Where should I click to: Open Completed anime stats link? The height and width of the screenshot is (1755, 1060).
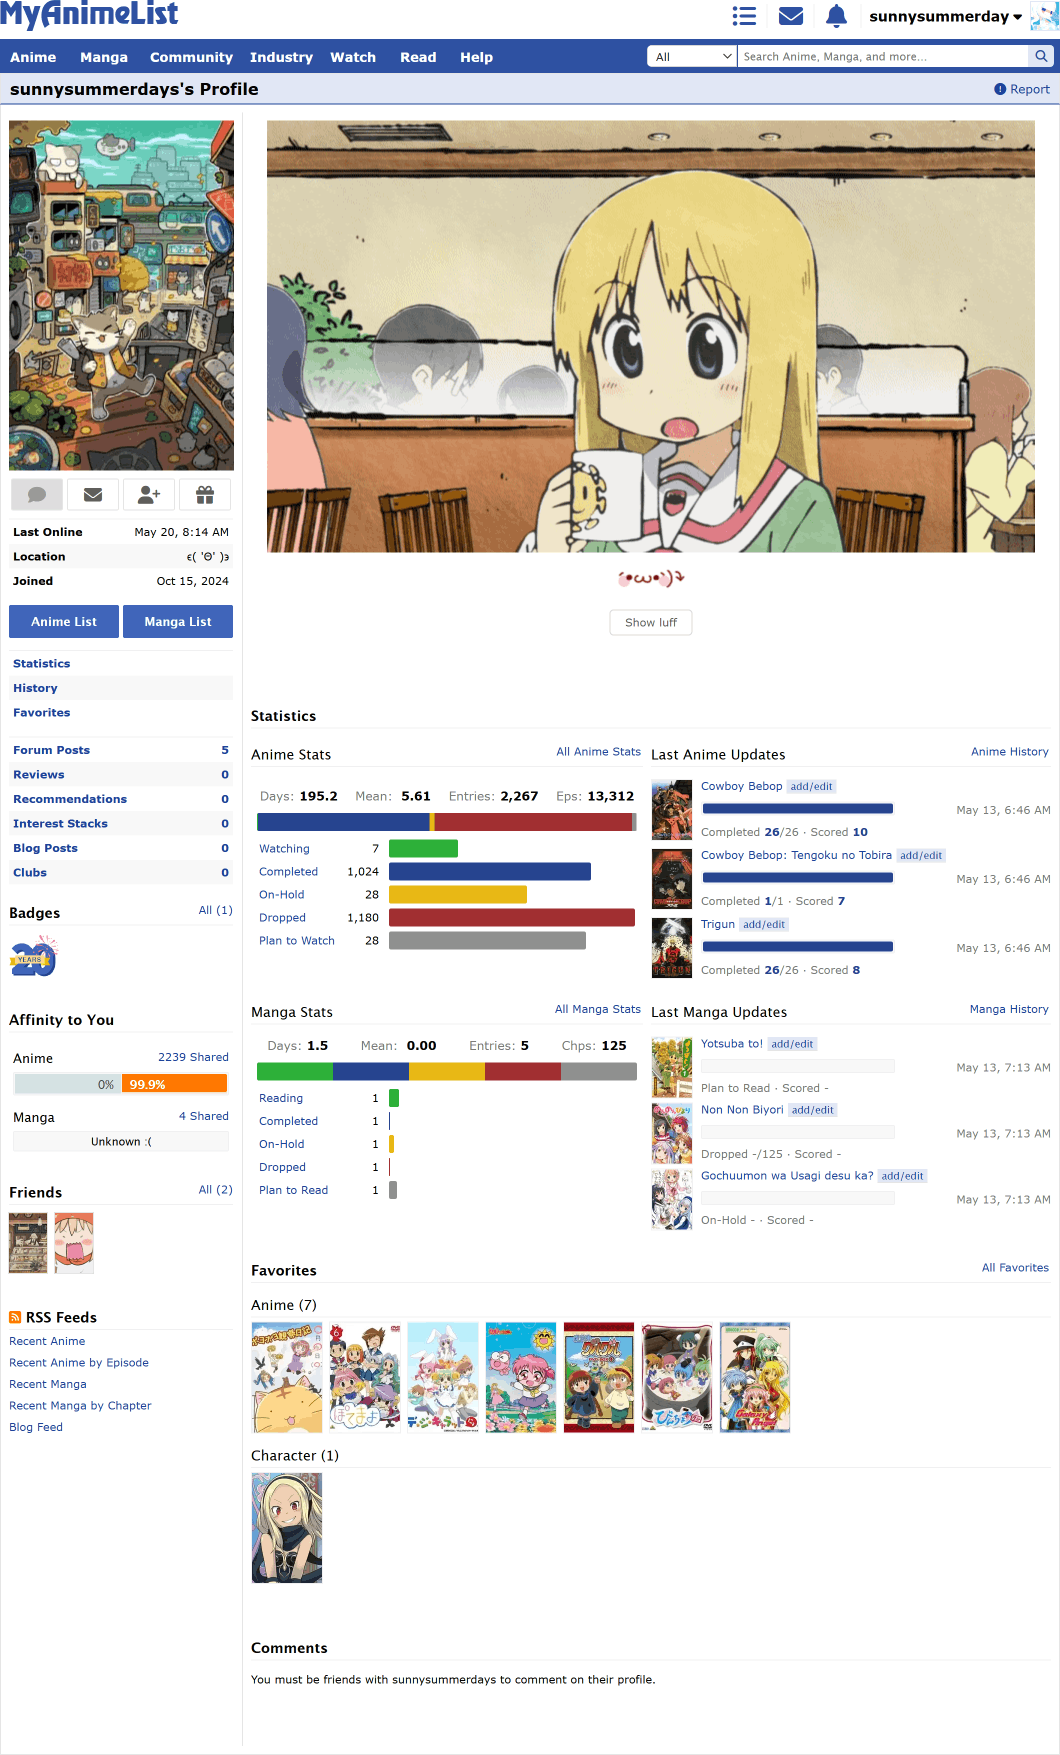pyautogui.click(x=288, y=872)
